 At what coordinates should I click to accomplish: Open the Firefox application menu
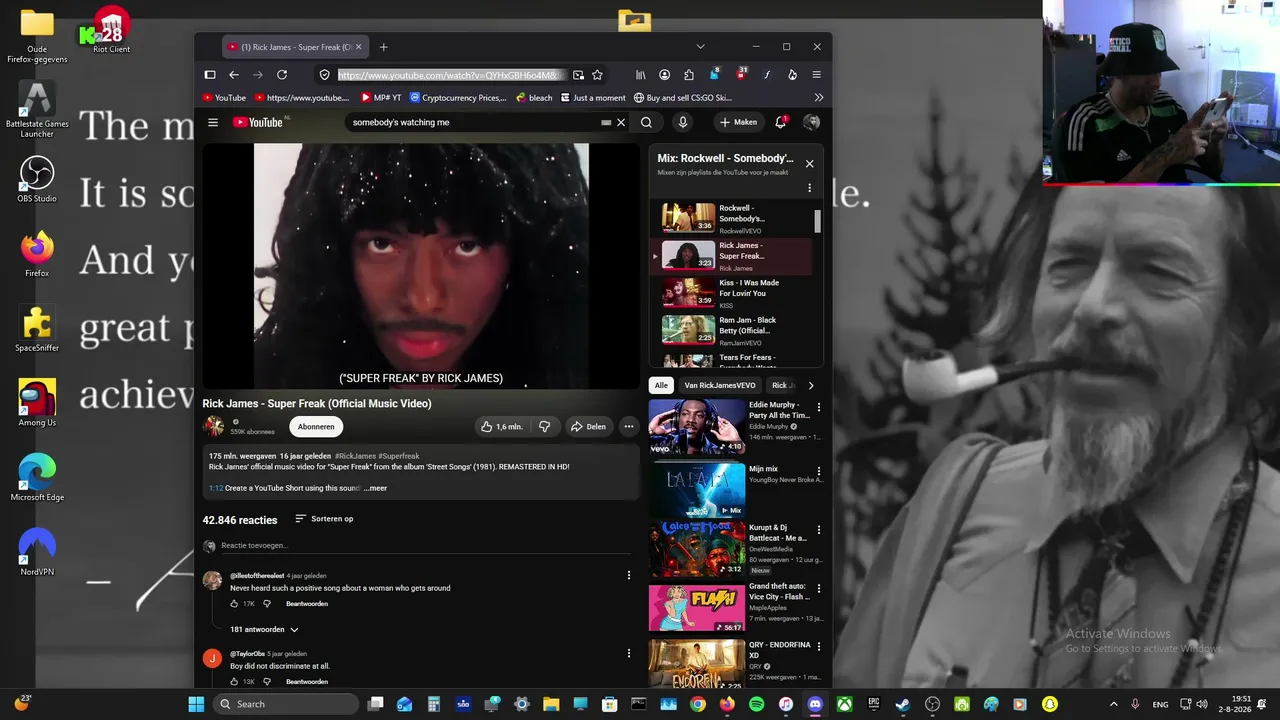coord(816,75)
